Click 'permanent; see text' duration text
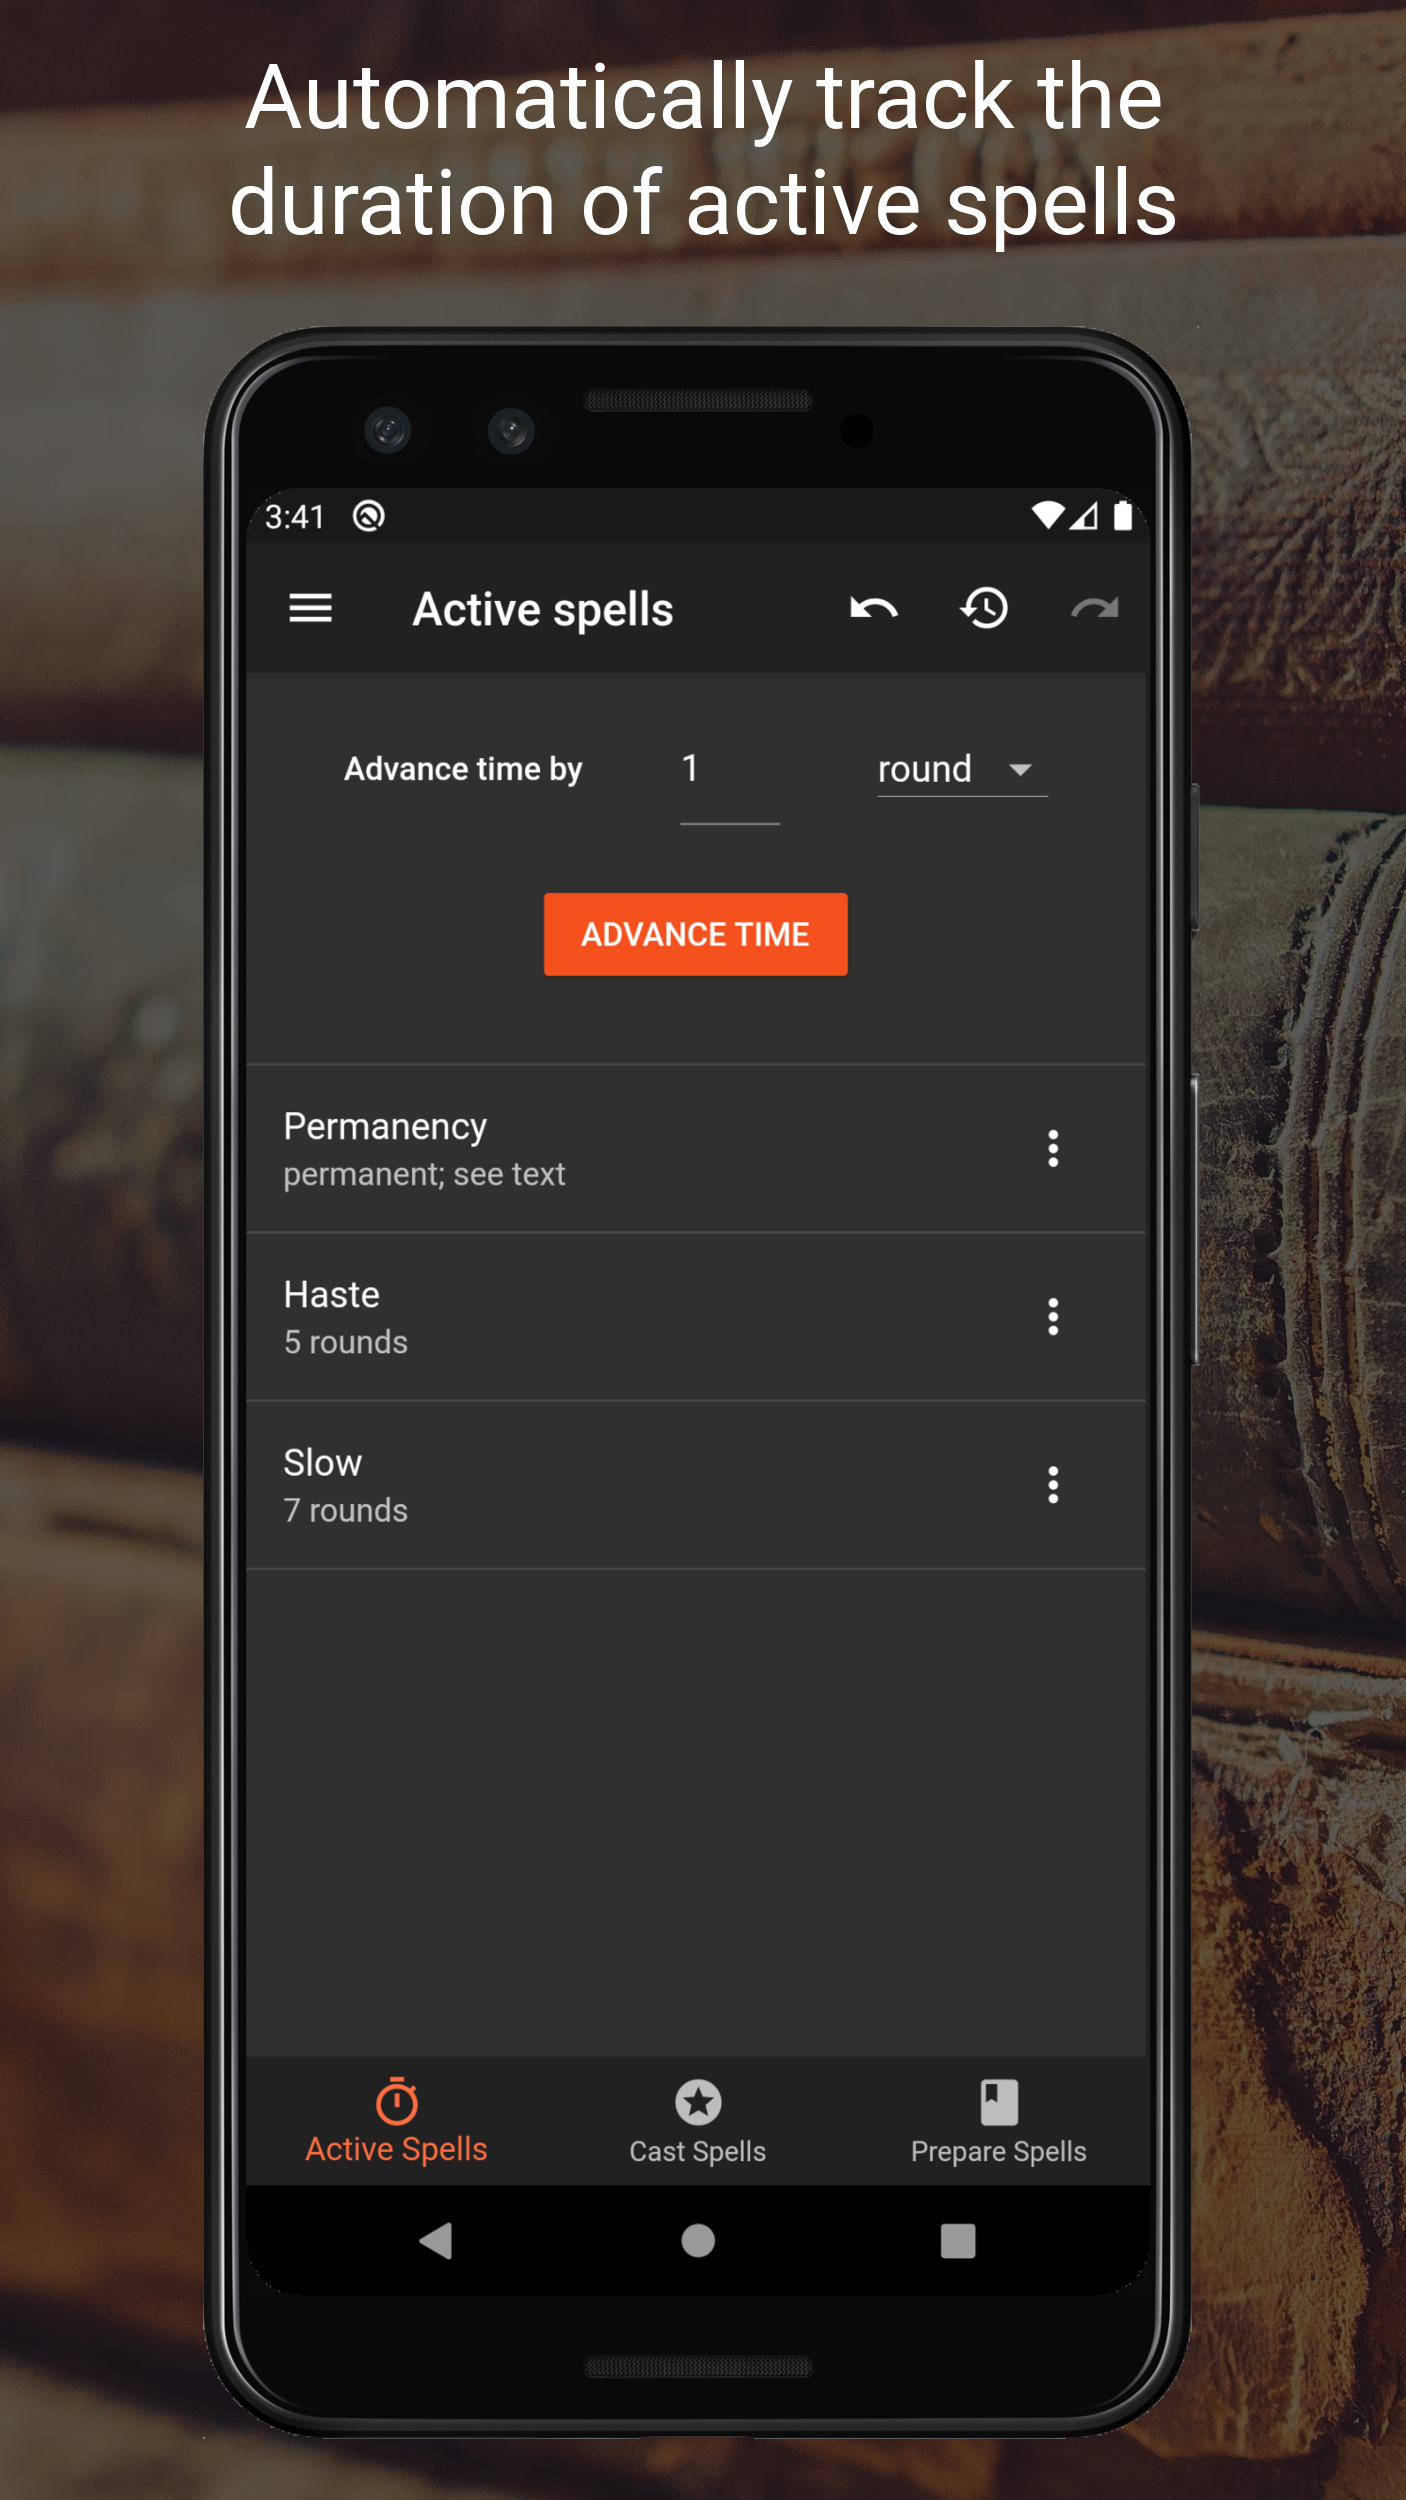Image resolution: width=1406 pixels, height=2500 pixels. point(424,1174)
